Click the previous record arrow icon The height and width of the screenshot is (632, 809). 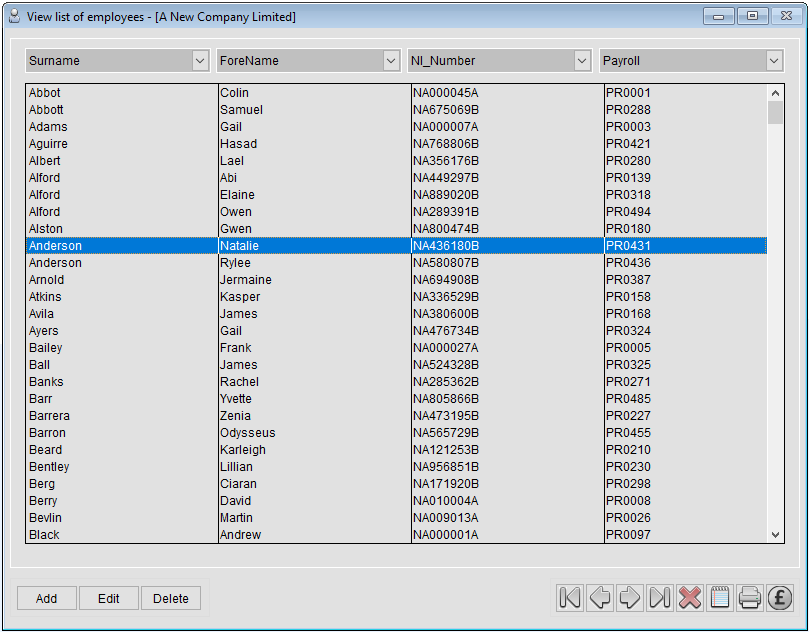599,597
